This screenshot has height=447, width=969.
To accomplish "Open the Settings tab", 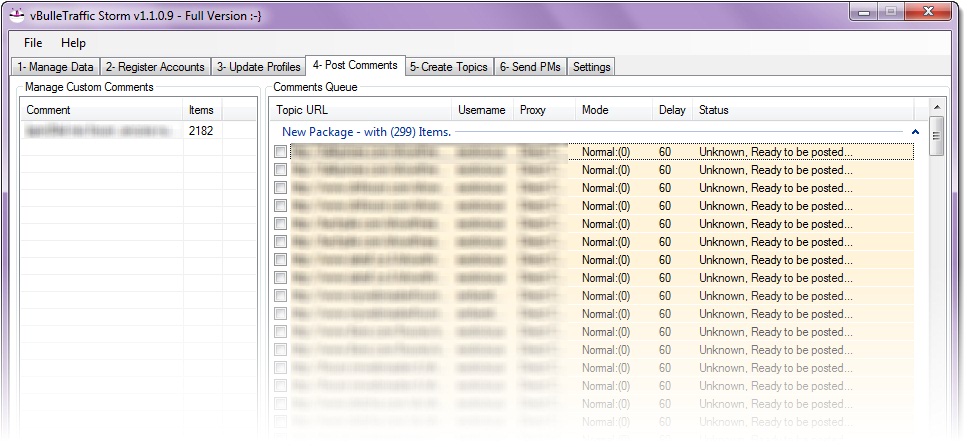I will [x=592, y=67].
